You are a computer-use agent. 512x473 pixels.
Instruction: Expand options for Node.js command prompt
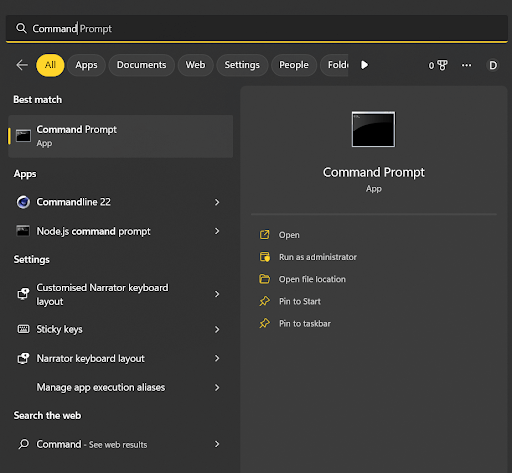tap(217, 231)
